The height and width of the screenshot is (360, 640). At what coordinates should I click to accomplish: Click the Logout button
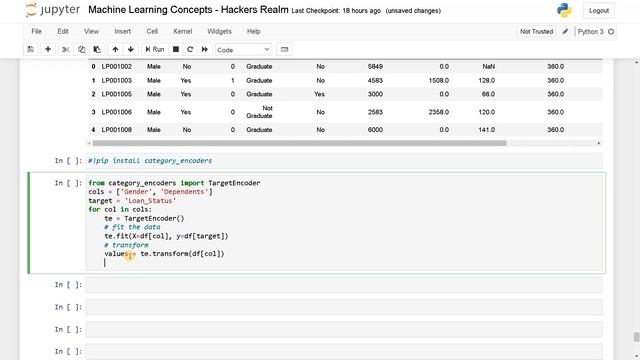(x=599, y=11)
